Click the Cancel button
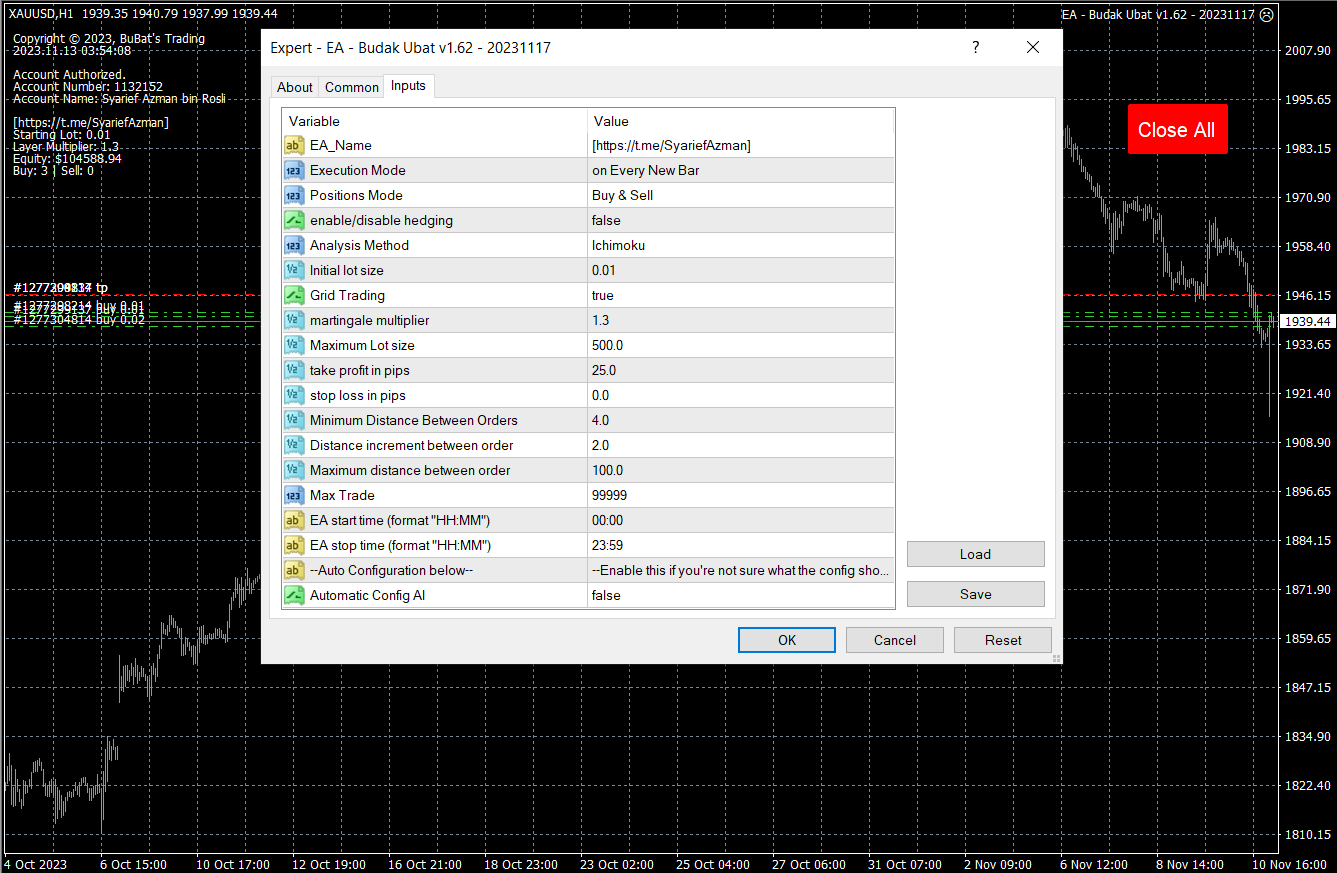 895,640
